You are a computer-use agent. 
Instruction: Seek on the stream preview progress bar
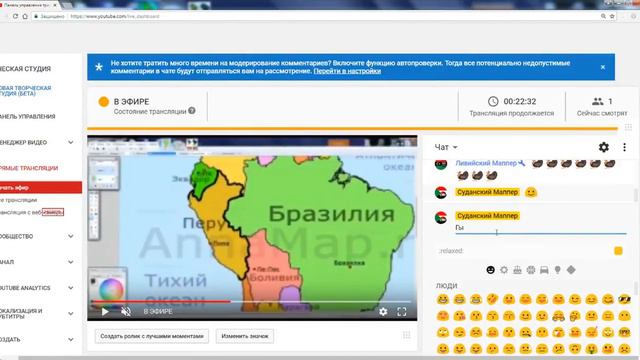coord(252,302)
